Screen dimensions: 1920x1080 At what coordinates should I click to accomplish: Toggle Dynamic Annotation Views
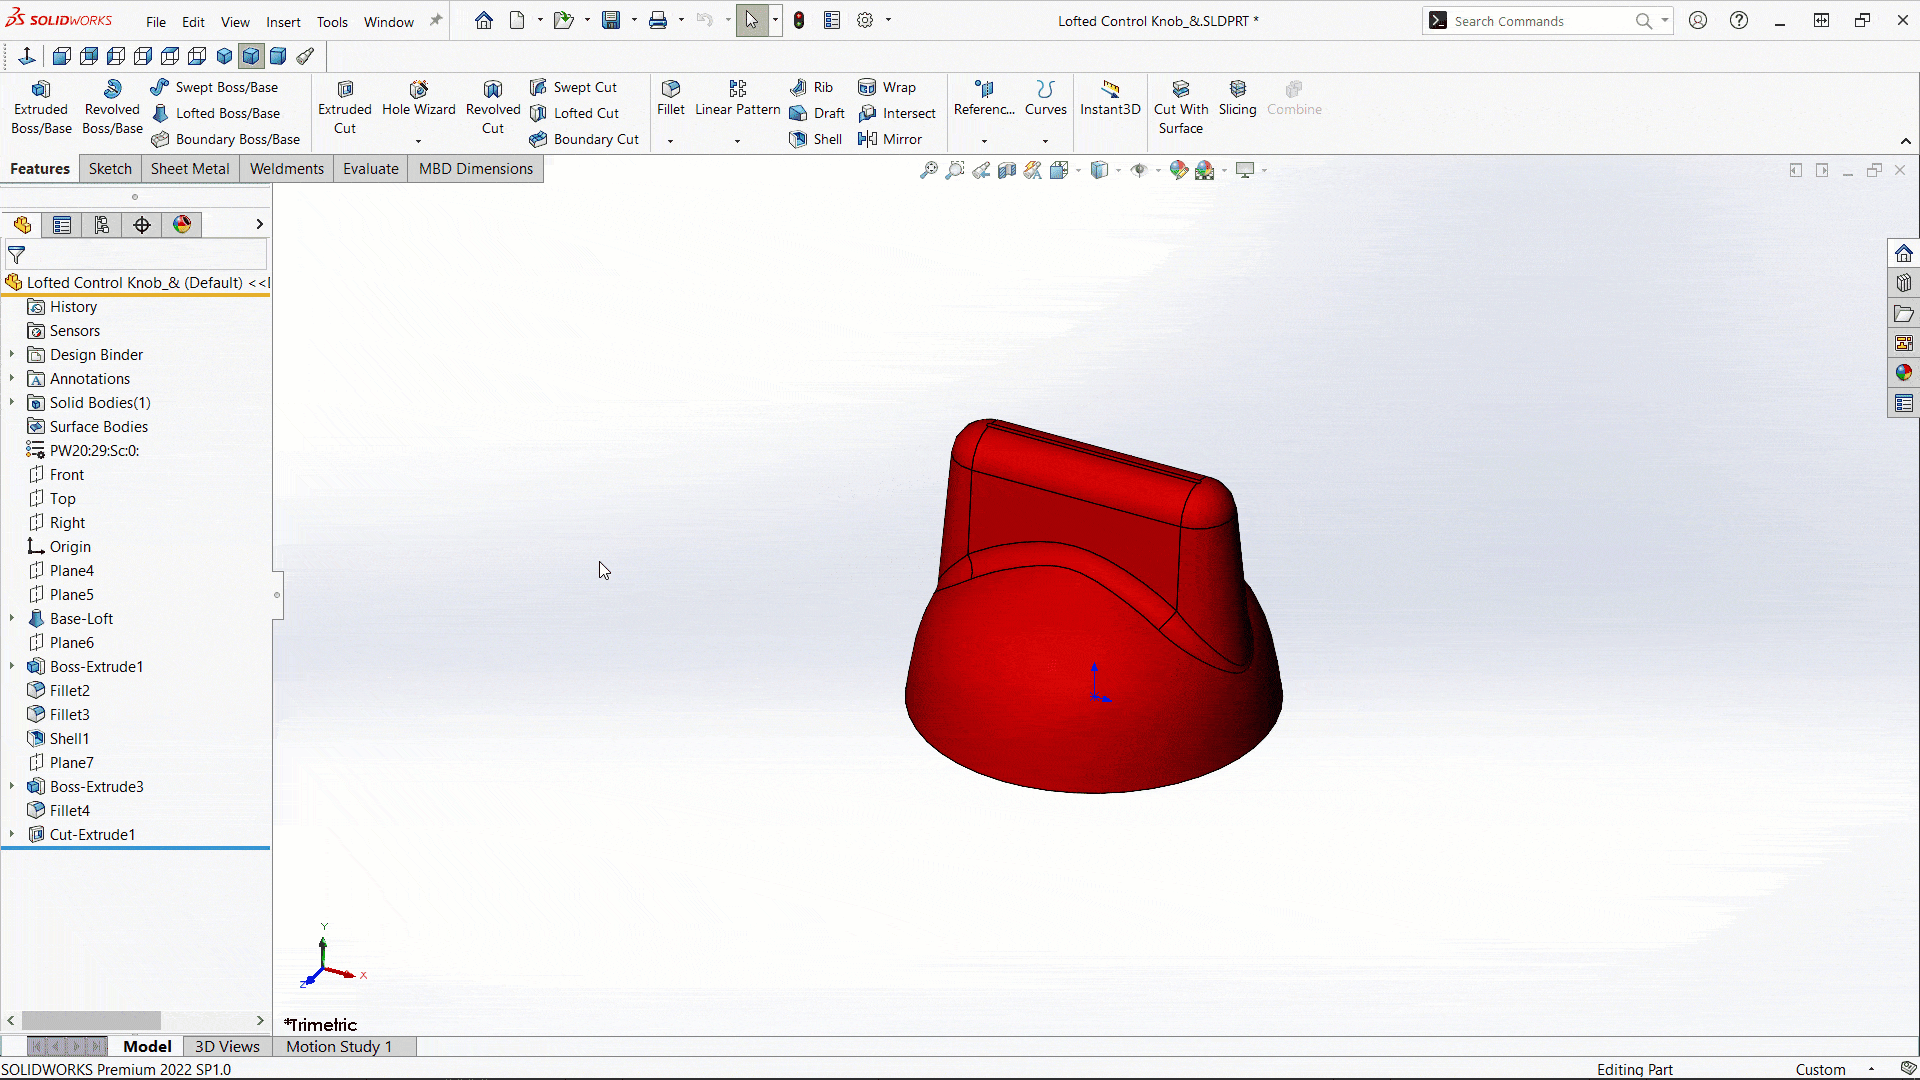click(x=1033, y=170)
